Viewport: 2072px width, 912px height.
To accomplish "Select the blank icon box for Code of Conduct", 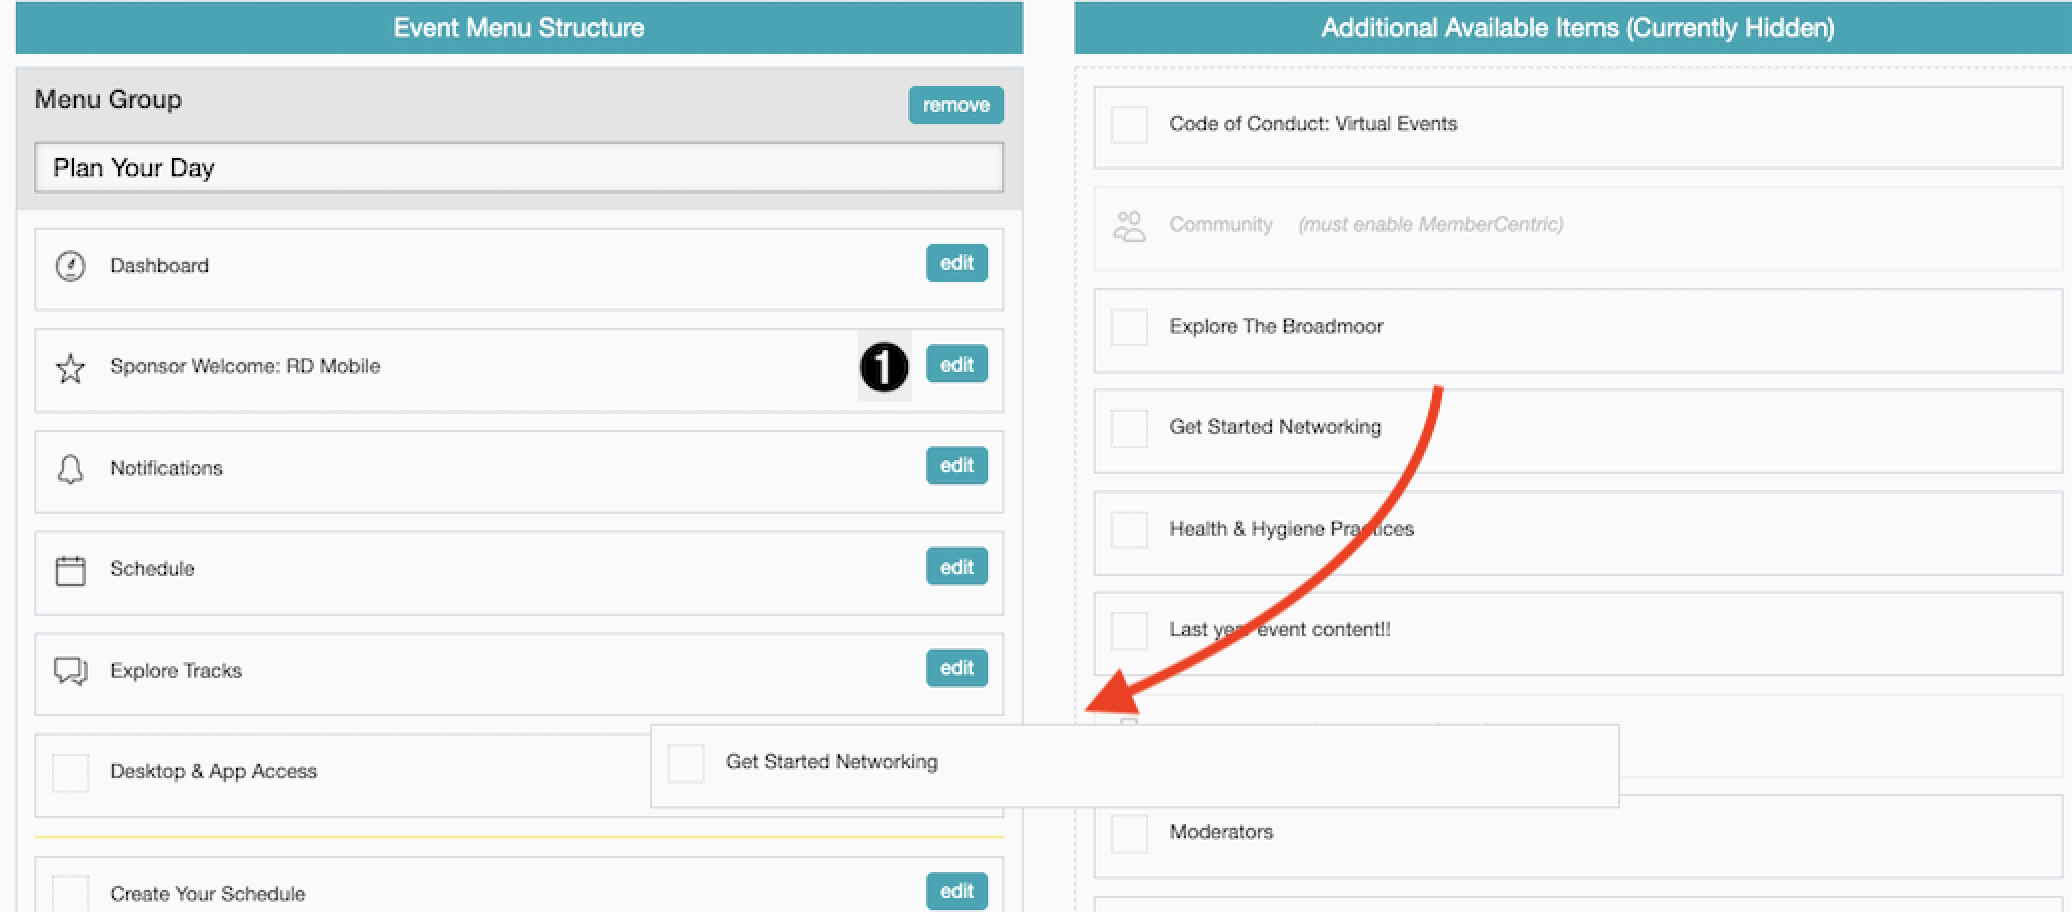I will (x=1130, y=125).
